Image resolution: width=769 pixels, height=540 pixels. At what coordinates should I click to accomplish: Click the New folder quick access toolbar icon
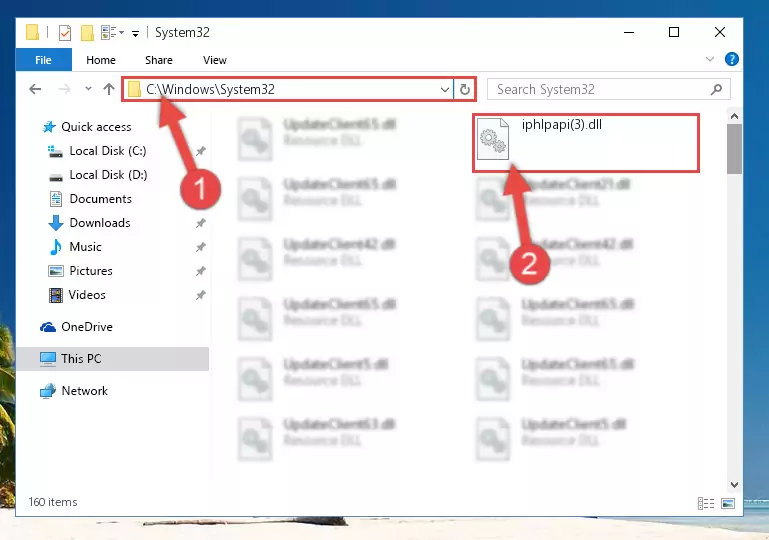point(87,33)
